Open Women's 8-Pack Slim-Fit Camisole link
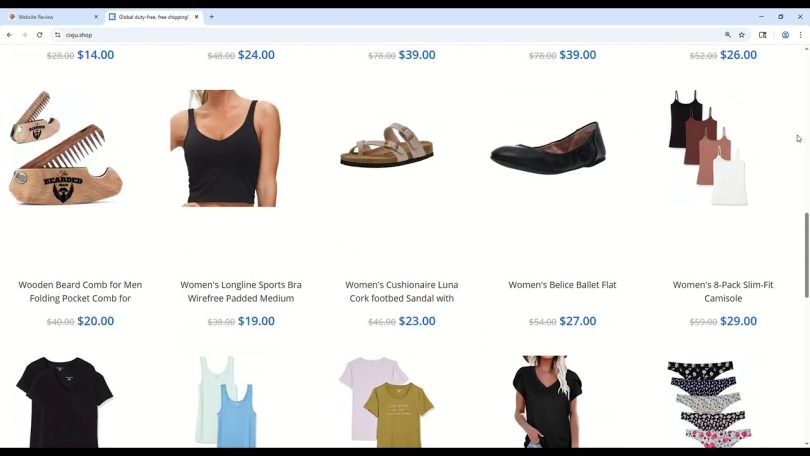The height and width of the screenshot is (456, 810). point(723,291)
